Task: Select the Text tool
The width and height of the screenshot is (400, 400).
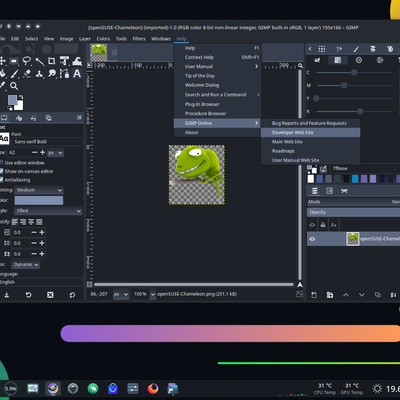Action: coord(77,73)
